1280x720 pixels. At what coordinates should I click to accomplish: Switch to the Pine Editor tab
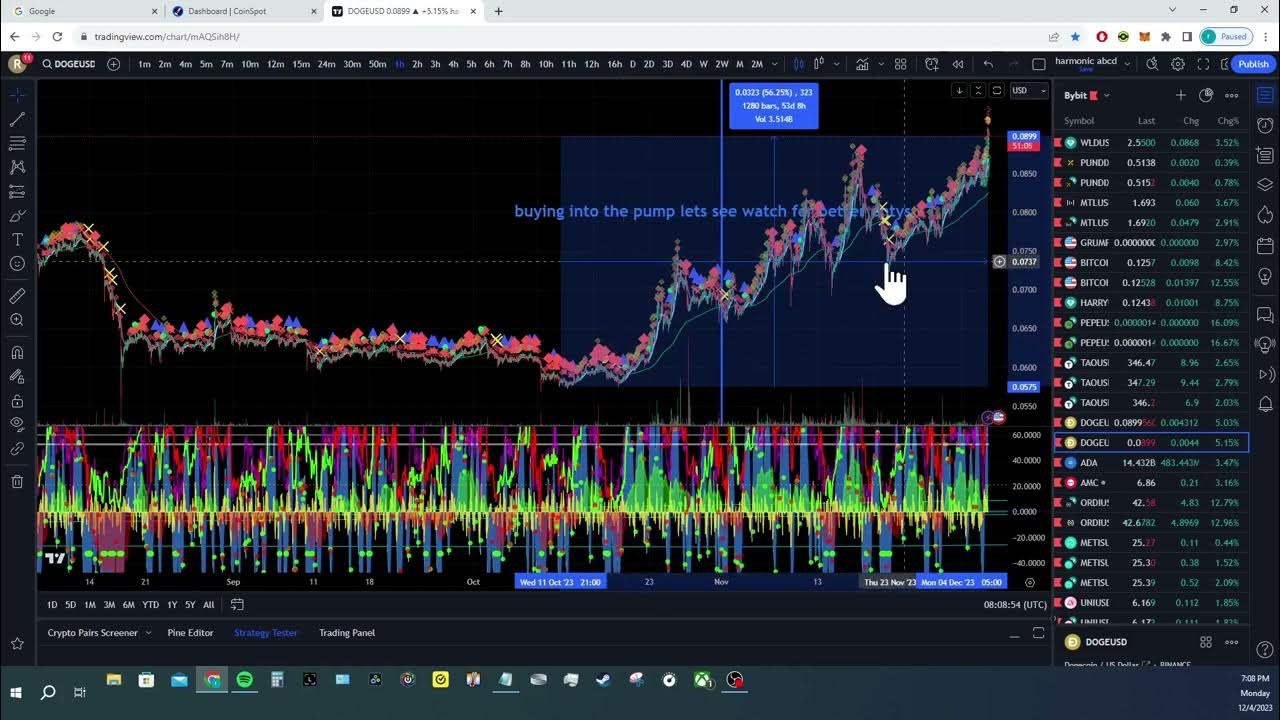[190, 633]
